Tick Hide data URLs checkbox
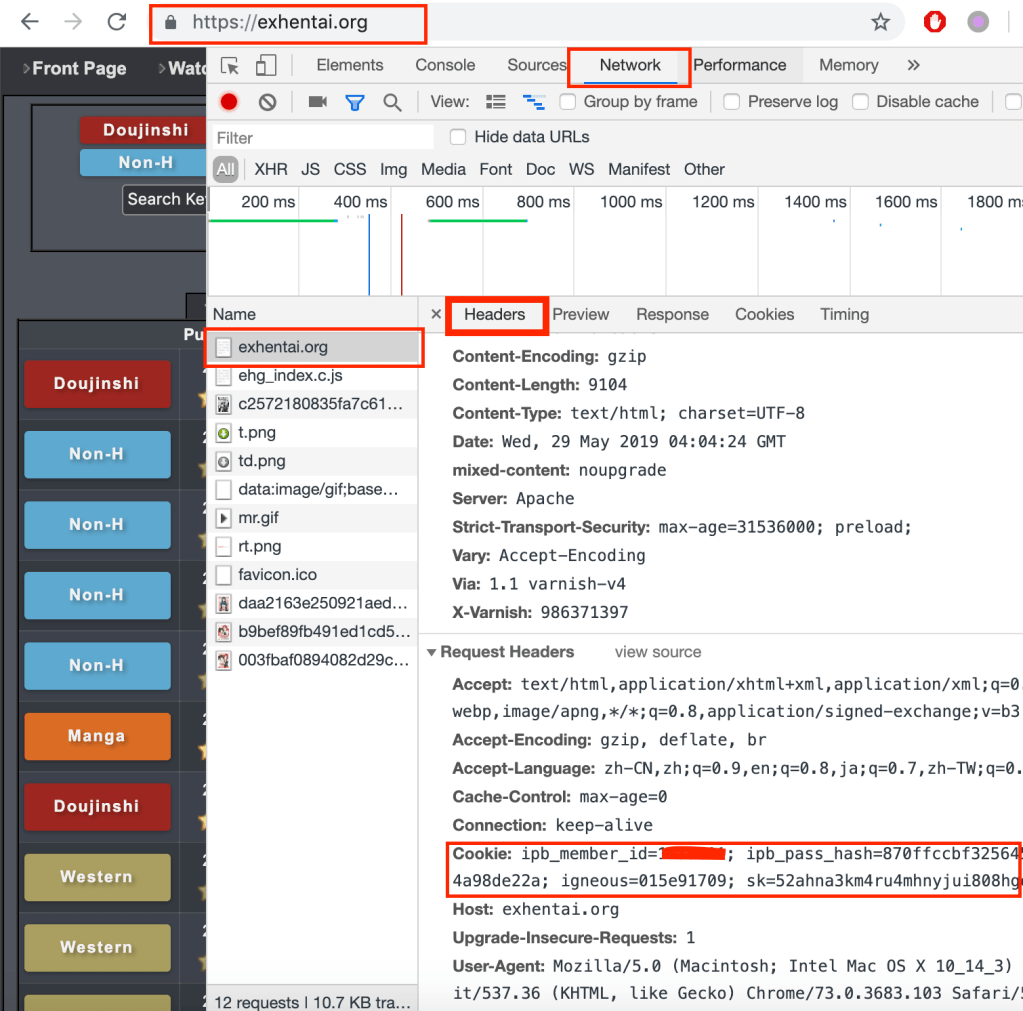Screen dimensions: 1023x1011 (x=458, y=137)
